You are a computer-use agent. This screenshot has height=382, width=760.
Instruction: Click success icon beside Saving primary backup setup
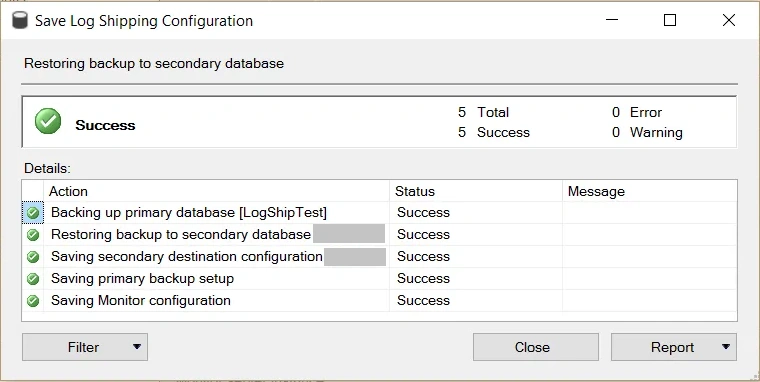coord(33,279)
